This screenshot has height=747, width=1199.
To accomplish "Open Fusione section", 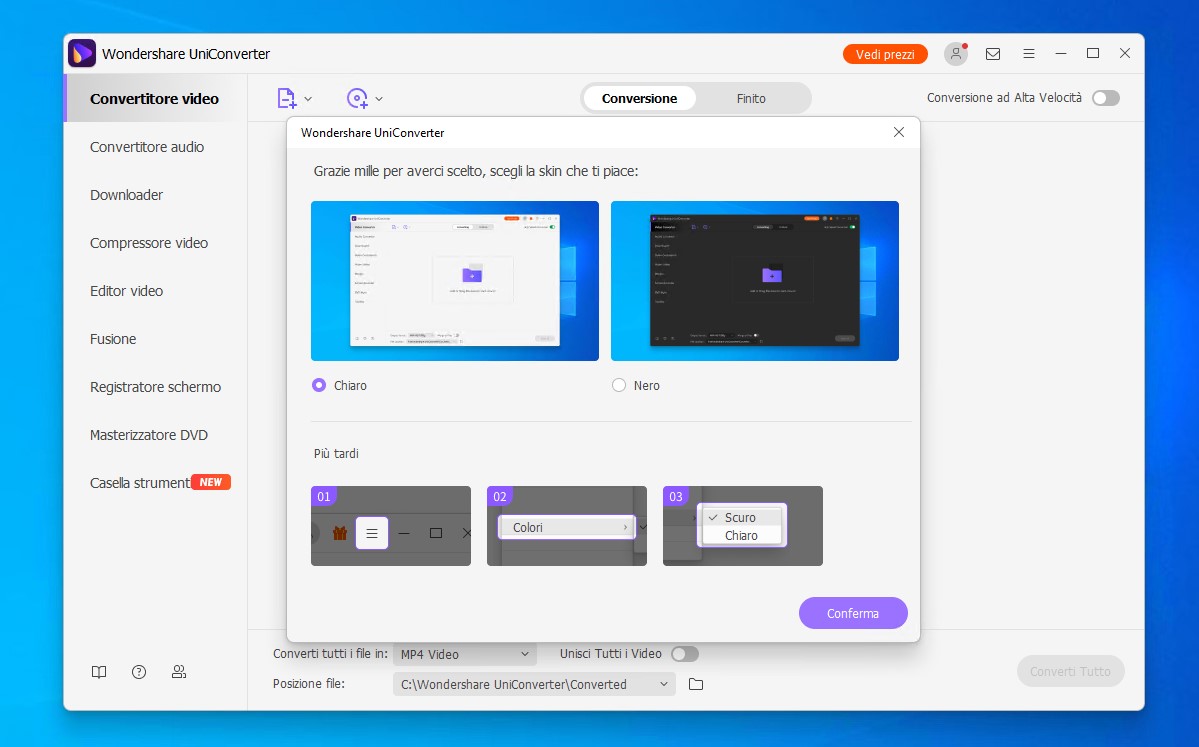I will (113, 339).
